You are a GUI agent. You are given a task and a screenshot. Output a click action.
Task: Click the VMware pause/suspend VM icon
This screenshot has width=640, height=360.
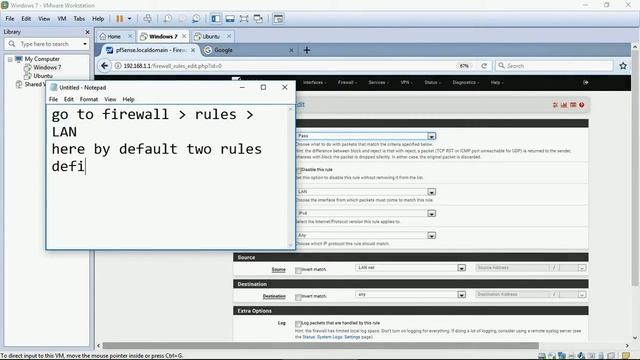click(x=119, y=19)
